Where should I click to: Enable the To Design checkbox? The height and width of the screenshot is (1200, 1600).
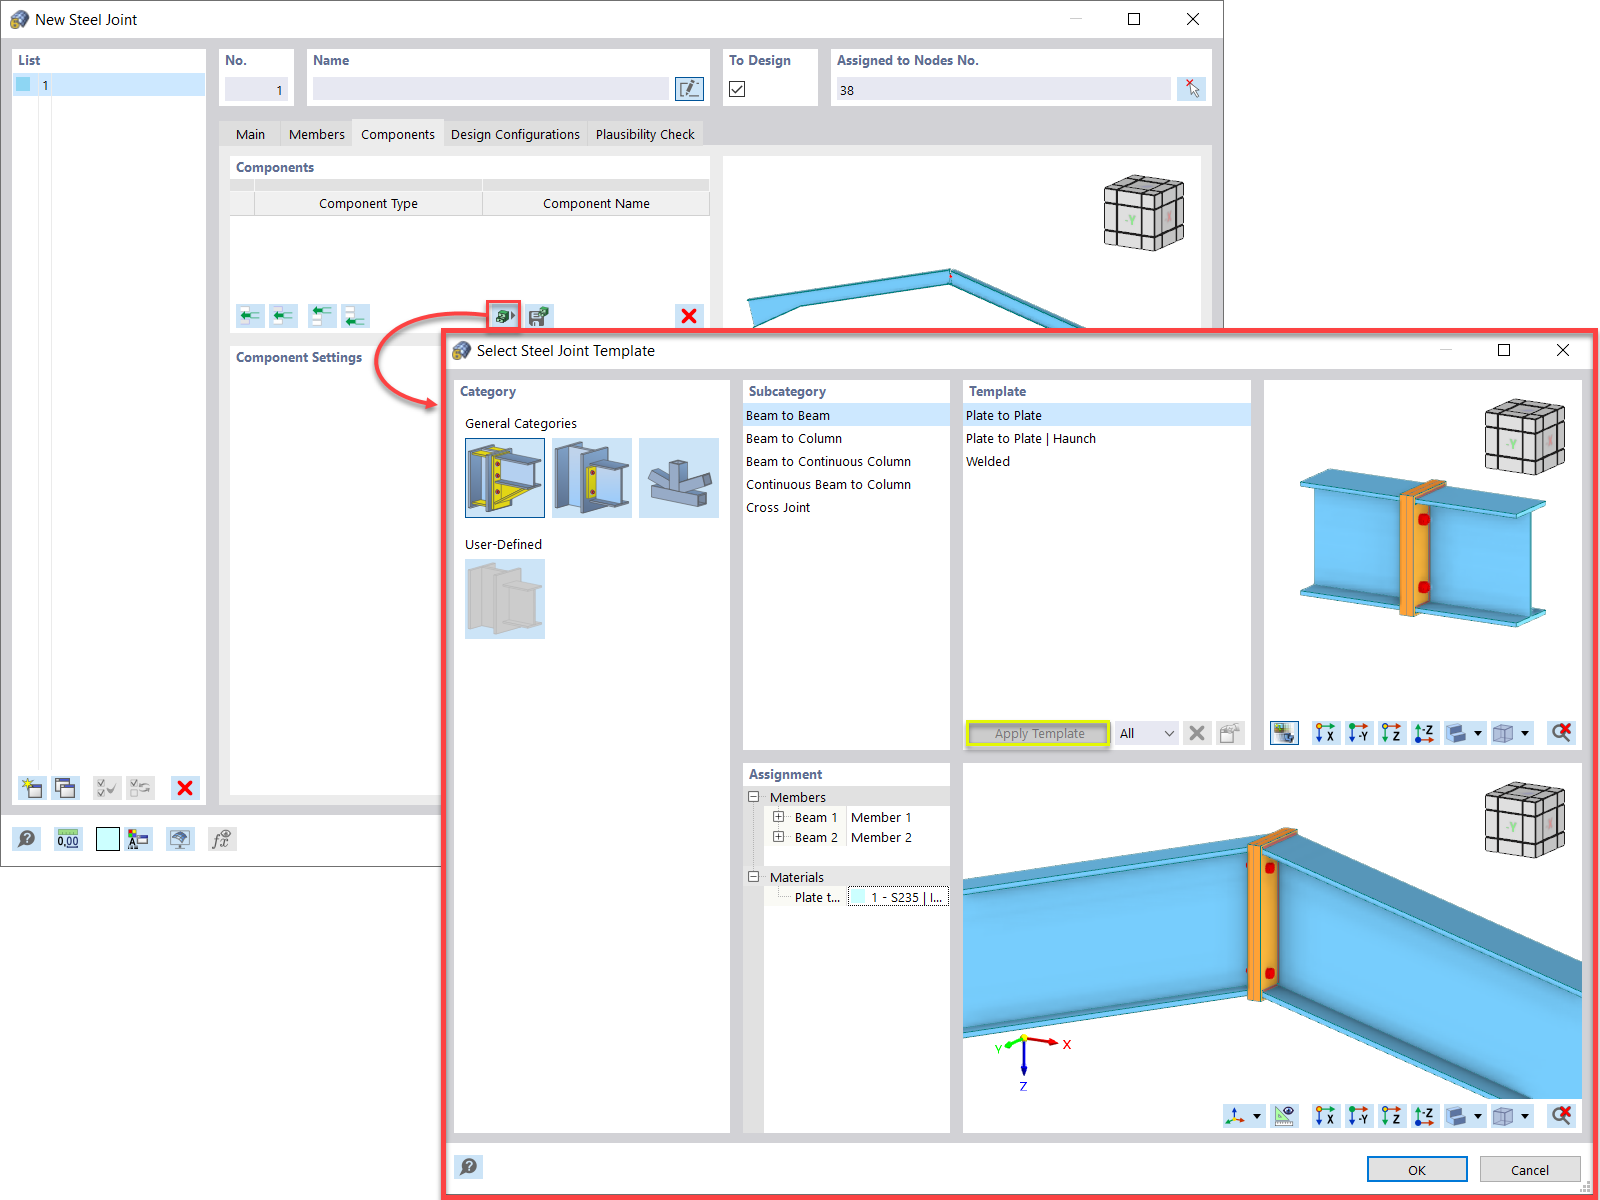[x=737, y=89]
